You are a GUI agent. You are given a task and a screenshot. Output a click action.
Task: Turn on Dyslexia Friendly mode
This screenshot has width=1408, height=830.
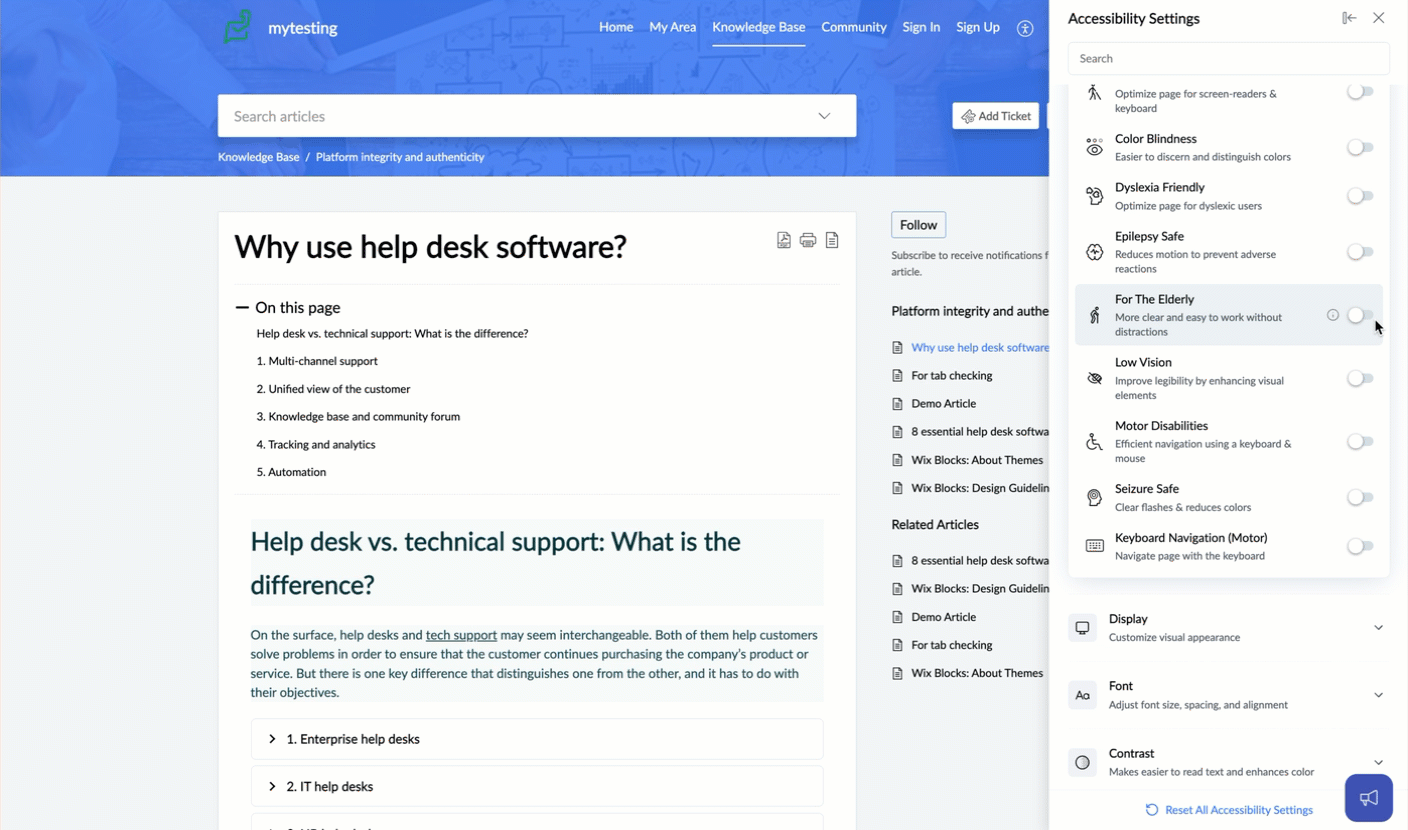click(x=1360, y=196)
